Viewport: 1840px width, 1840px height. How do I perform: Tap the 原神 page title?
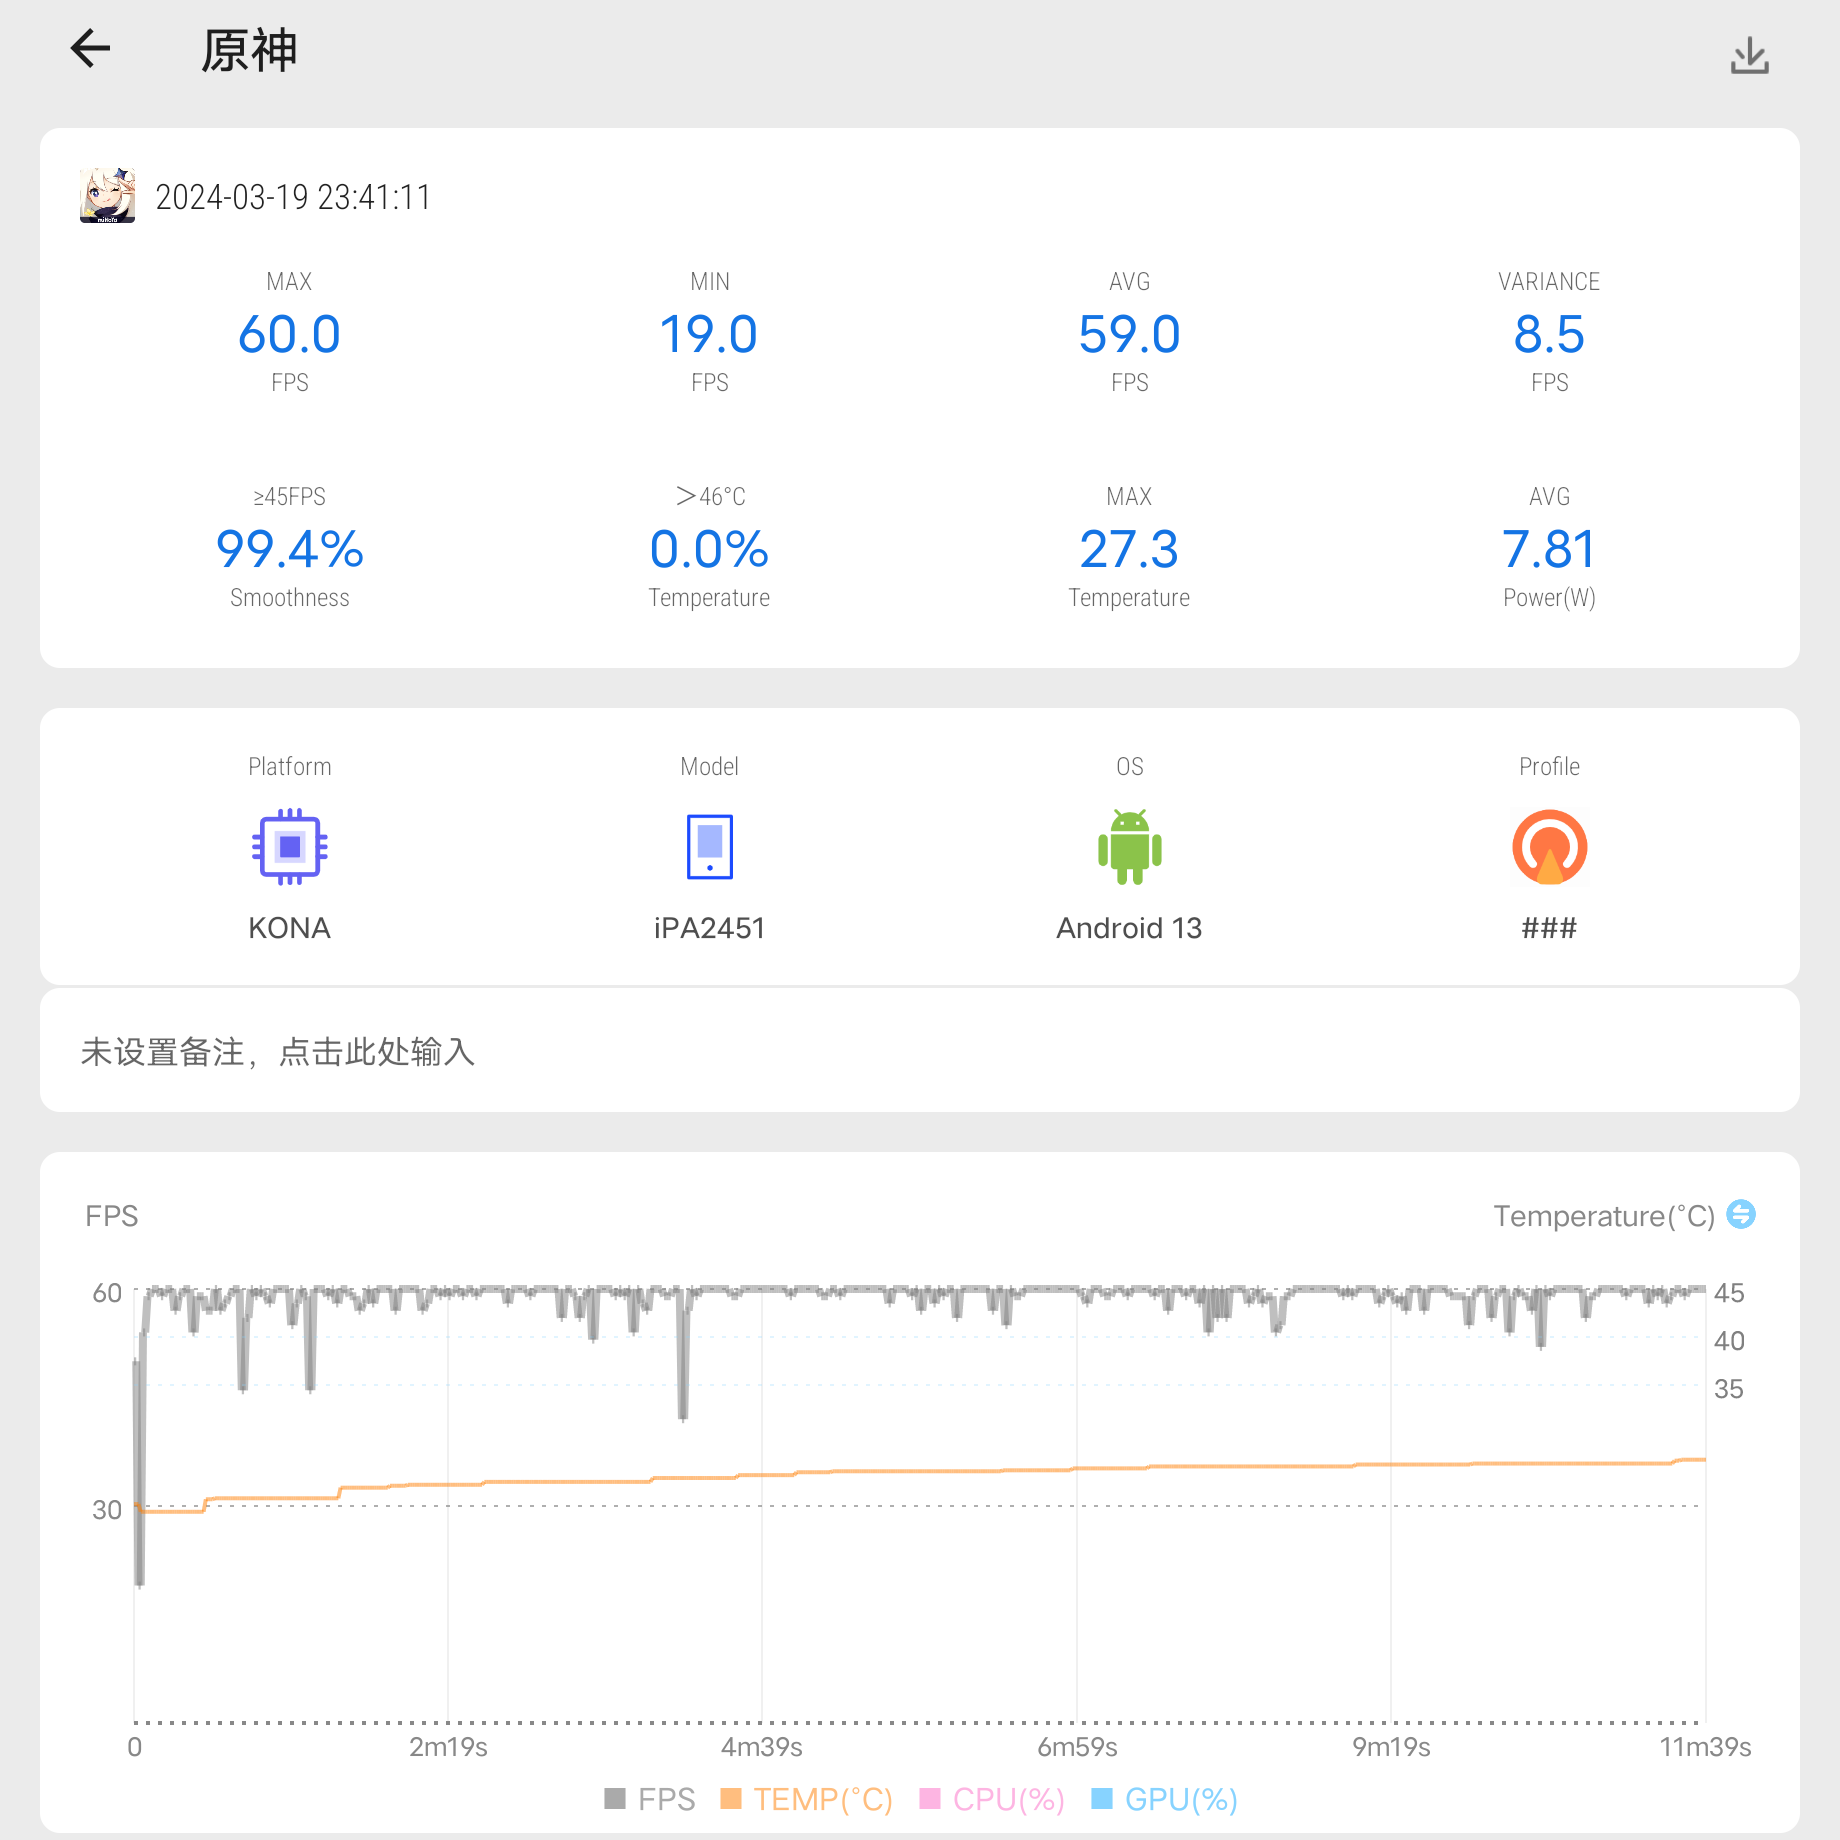point(249,50)
